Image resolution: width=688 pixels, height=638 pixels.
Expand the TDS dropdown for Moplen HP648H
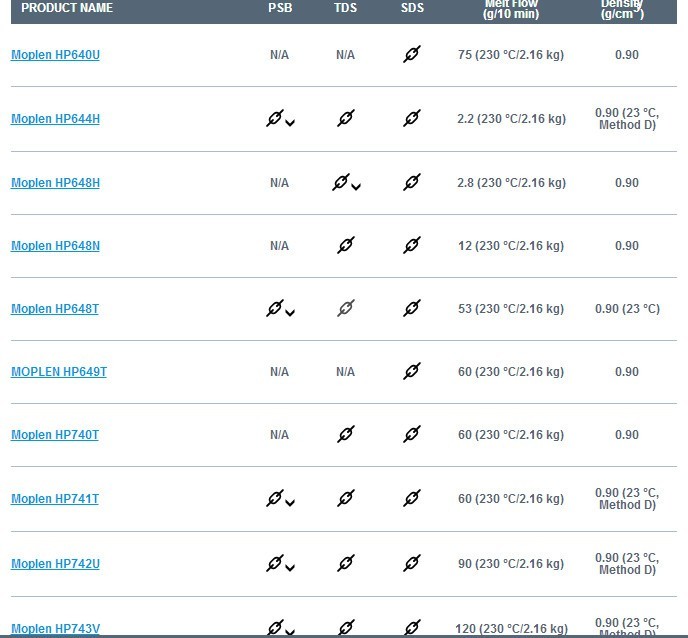point(356,187)
